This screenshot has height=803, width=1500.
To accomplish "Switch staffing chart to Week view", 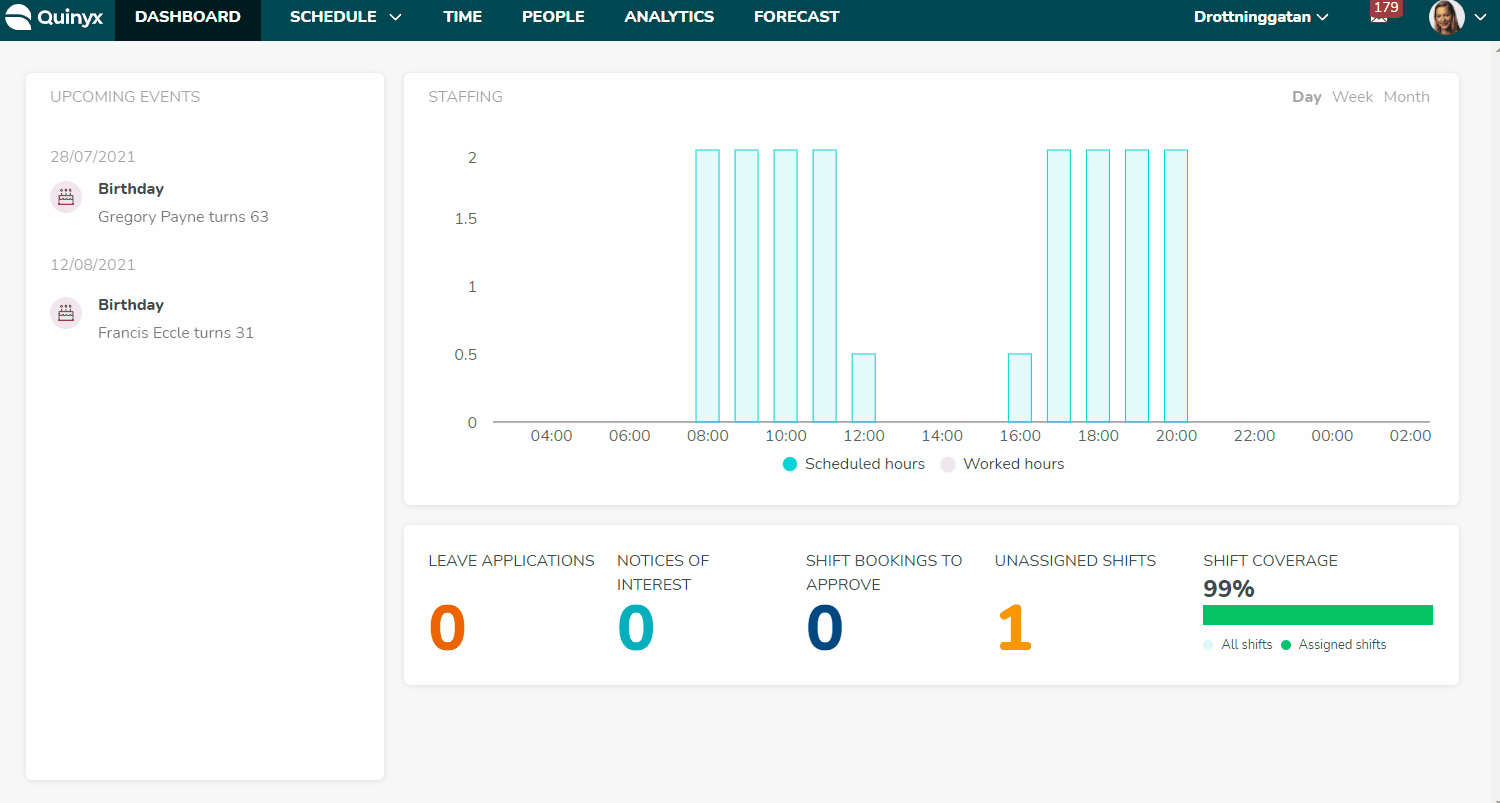I will pyautogui.click(x=1352, y=97).
